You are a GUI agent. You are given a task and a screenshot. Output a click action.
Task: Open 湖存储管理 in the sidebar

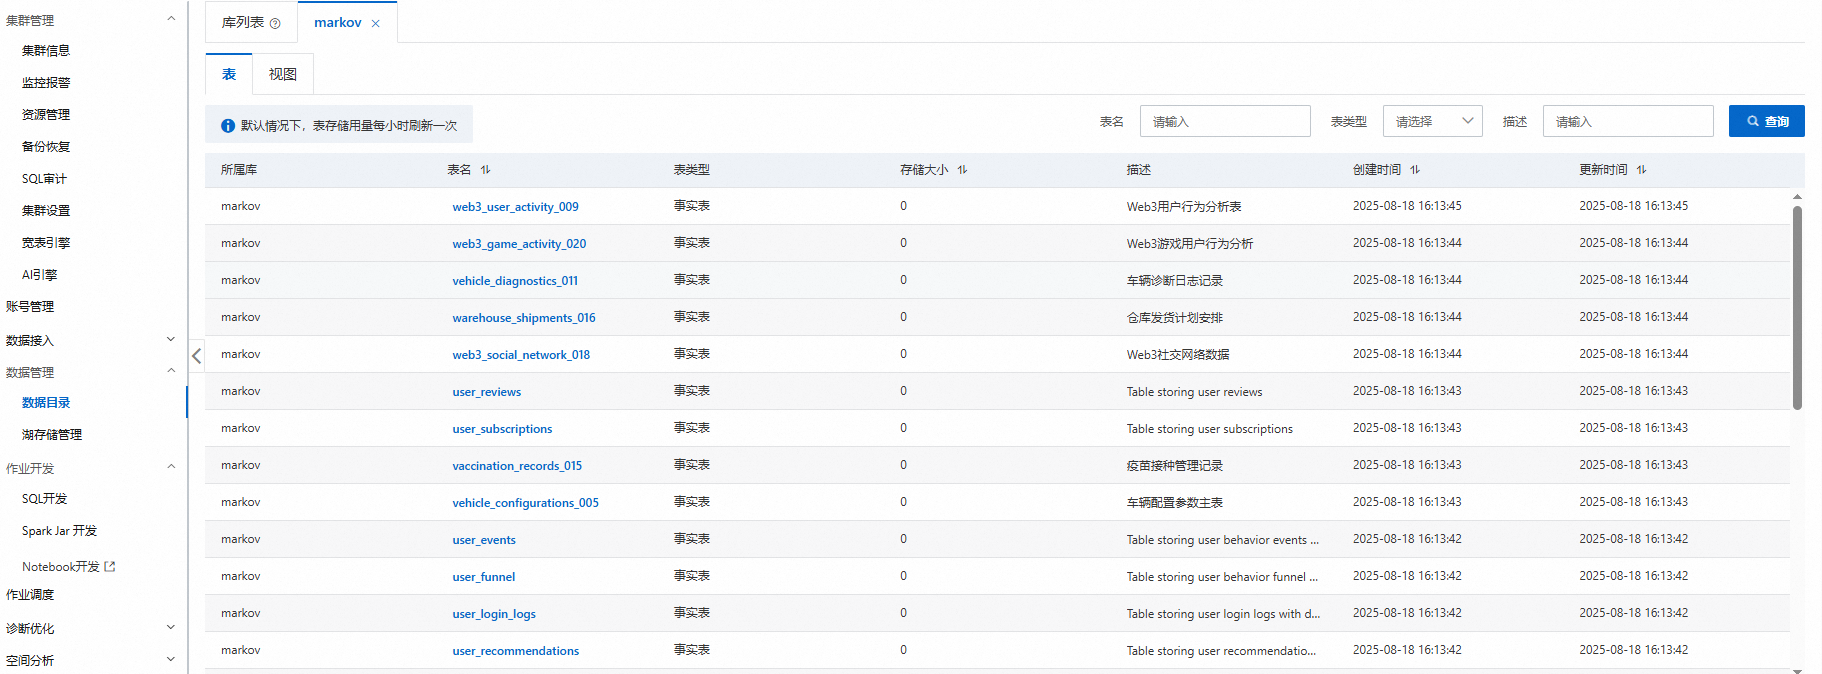point(52,435)
